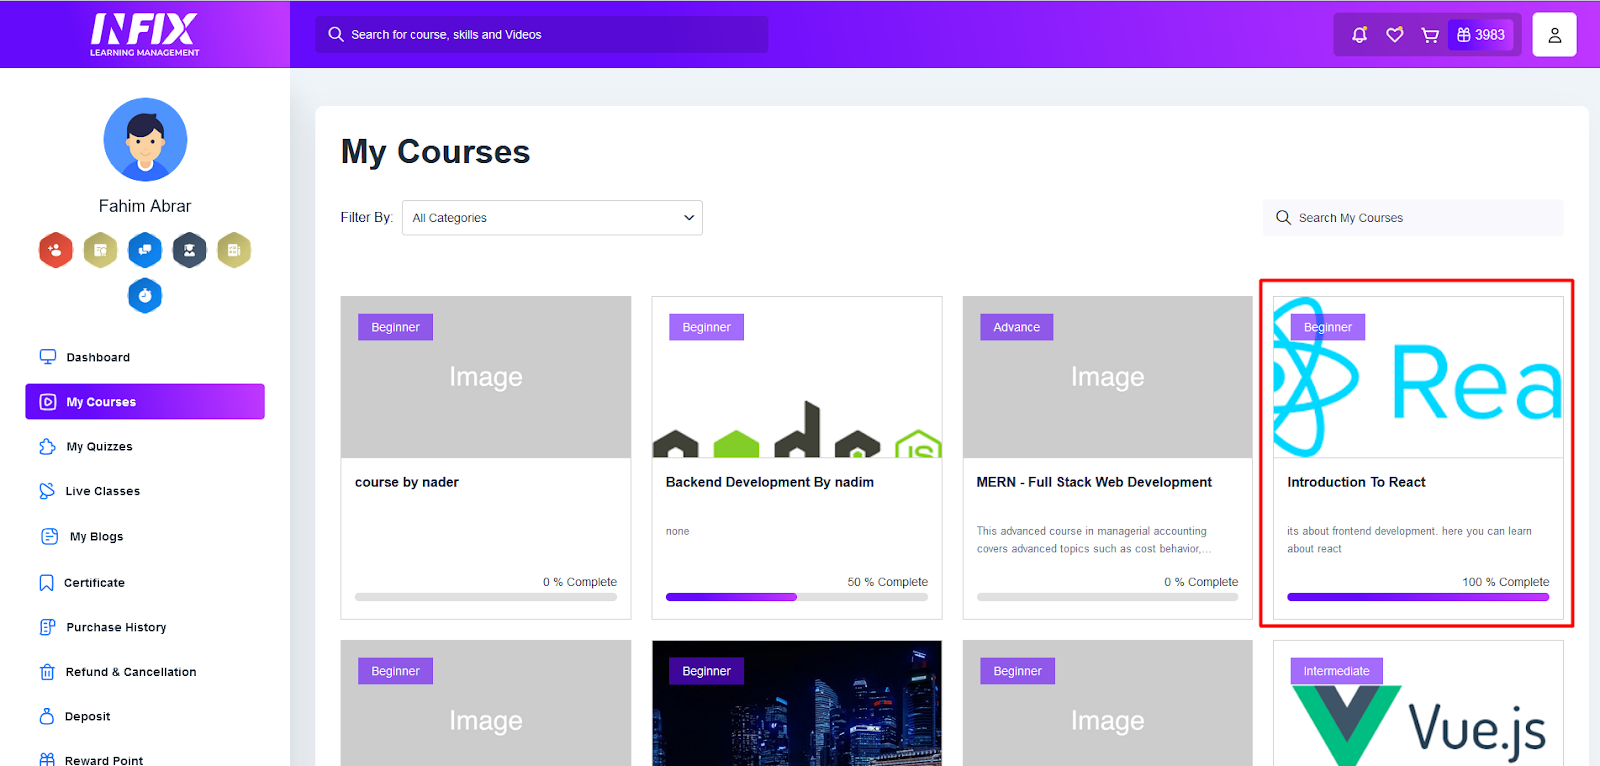Image resolution: width=1600 pixels, height=766 pixels.
Task: Open the wishlist heart icon
Action: coord(1395,35)
